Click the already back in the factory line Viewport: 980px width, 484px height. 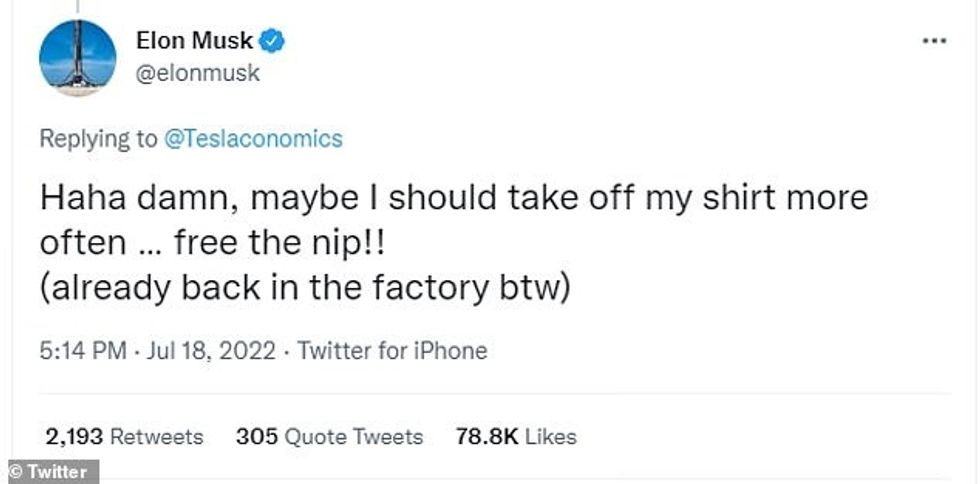tap(304, 289)
